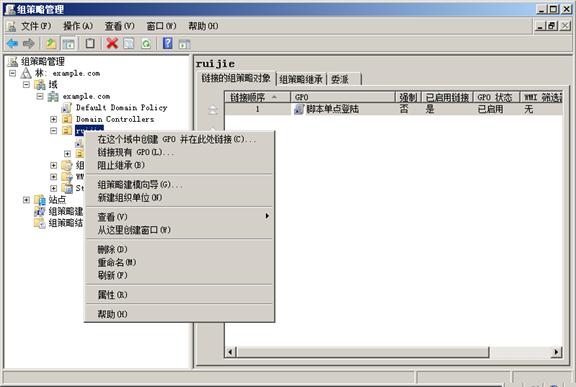Collapse the 域 (Domains) tree node
This screenshot has height=387, width=576.
26,85
